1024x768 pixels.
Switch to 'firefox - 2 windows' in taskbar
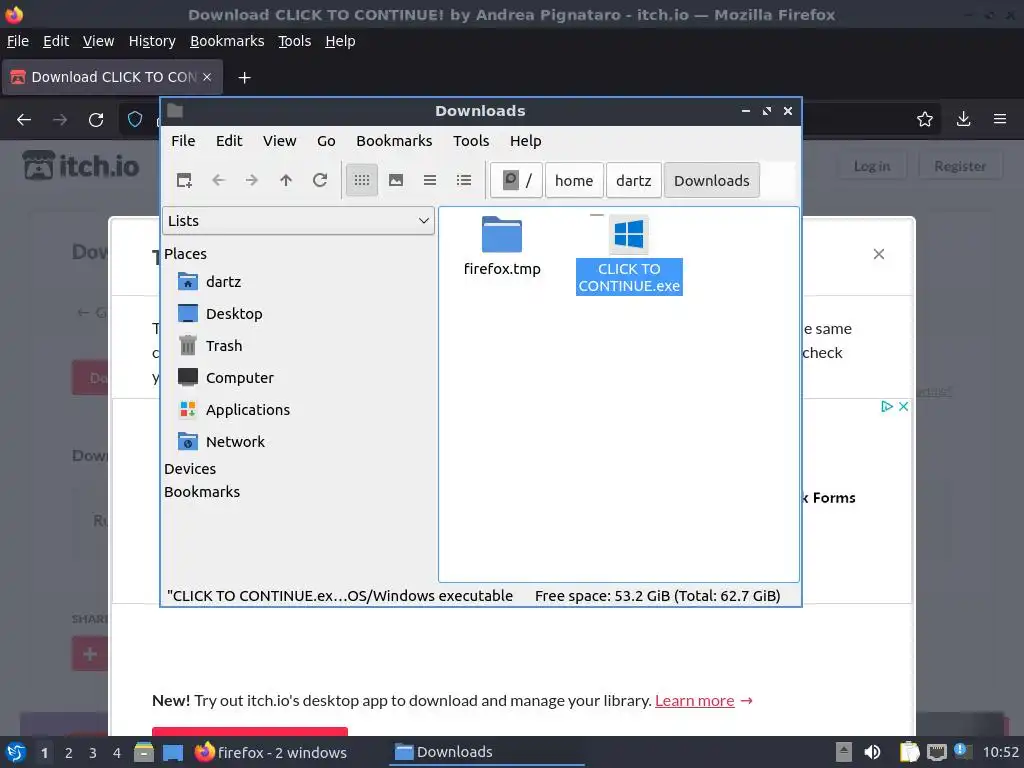point(271,752)
